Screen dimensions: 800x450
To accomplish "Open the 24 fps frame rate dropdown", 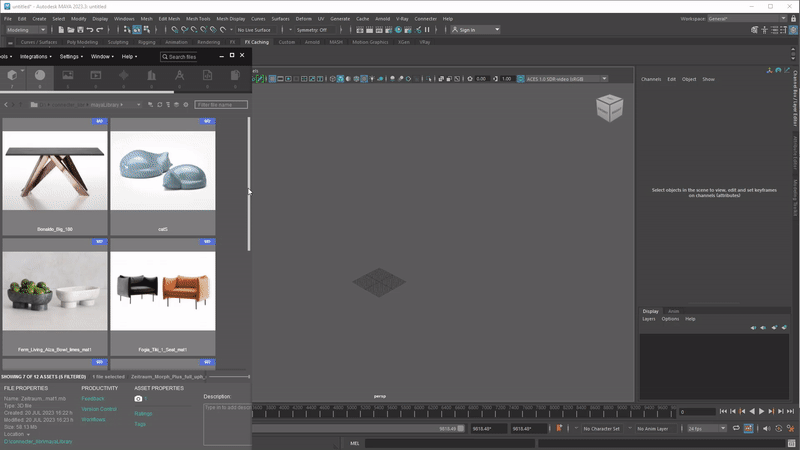I will [707, 429].
